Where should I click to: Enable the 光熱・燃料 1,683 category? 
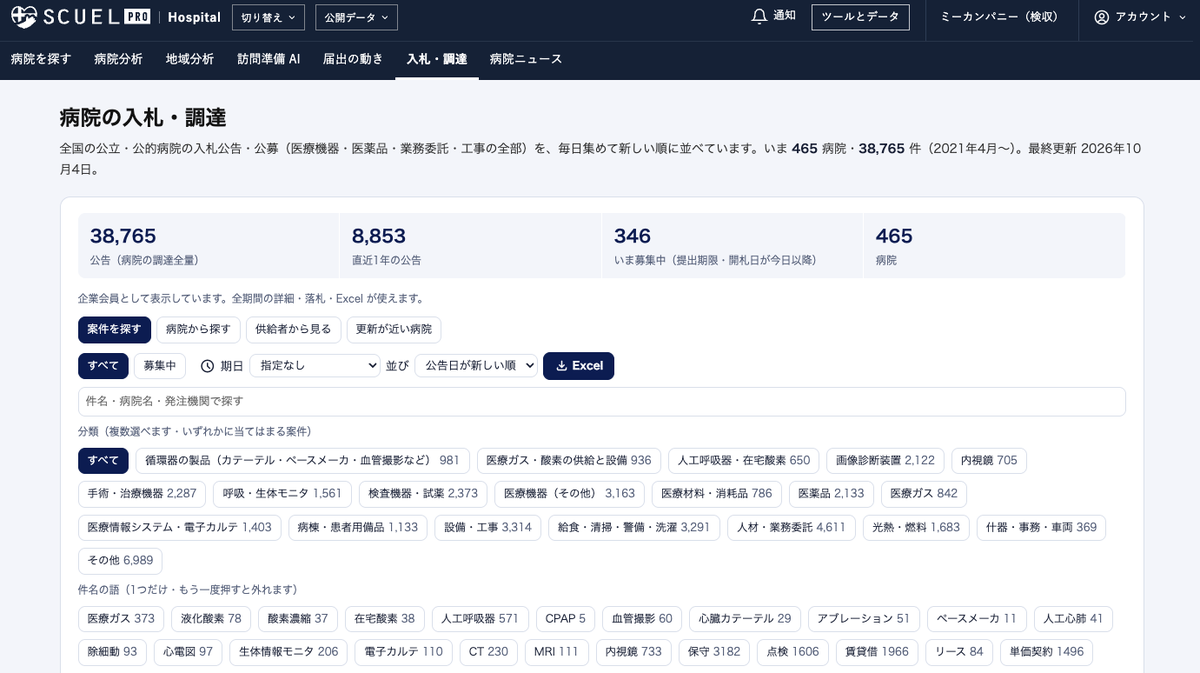(916, 527)
